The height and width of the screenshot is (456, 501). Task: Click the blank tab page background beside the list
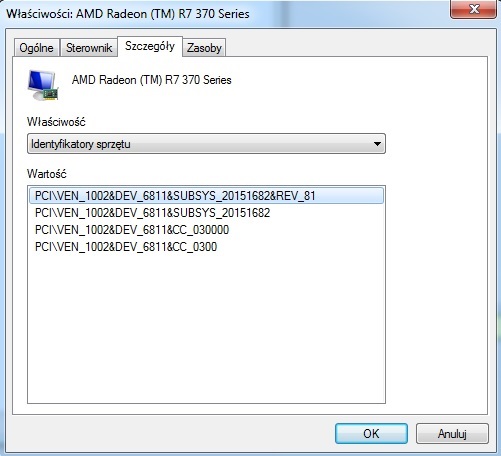point(437,267)
